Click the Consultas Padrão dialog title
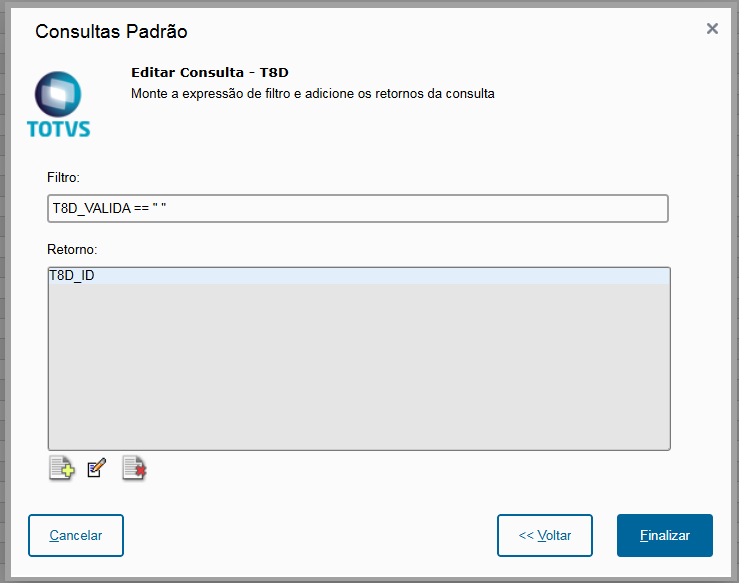Viewport: 739px width, 583px height. 111,31
